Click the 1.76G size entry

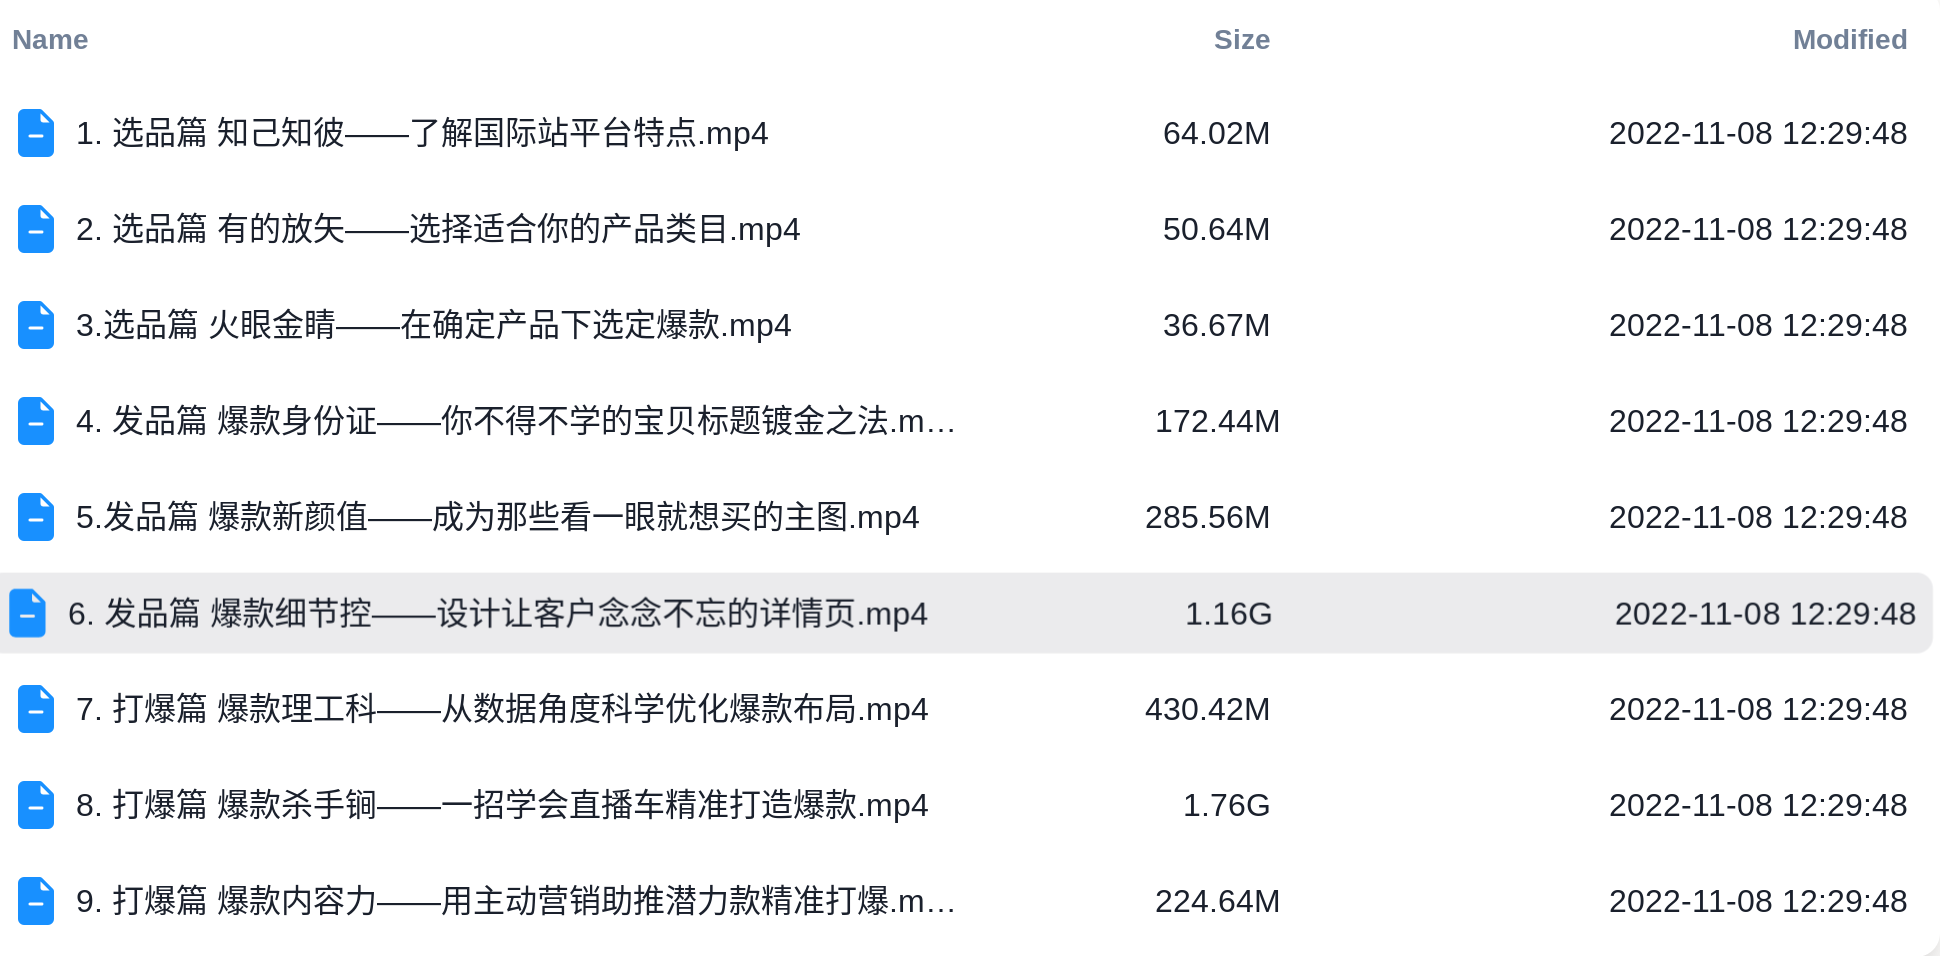click(x=1226, y=805)
